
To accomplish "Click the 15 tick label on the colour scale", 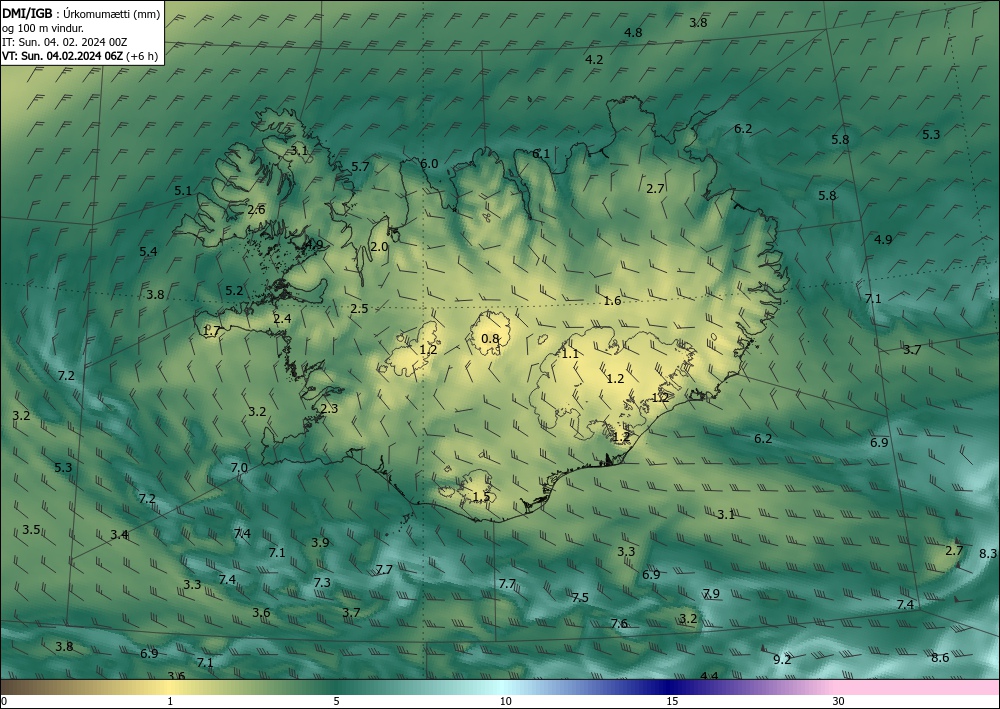I will tap(672, 701).
